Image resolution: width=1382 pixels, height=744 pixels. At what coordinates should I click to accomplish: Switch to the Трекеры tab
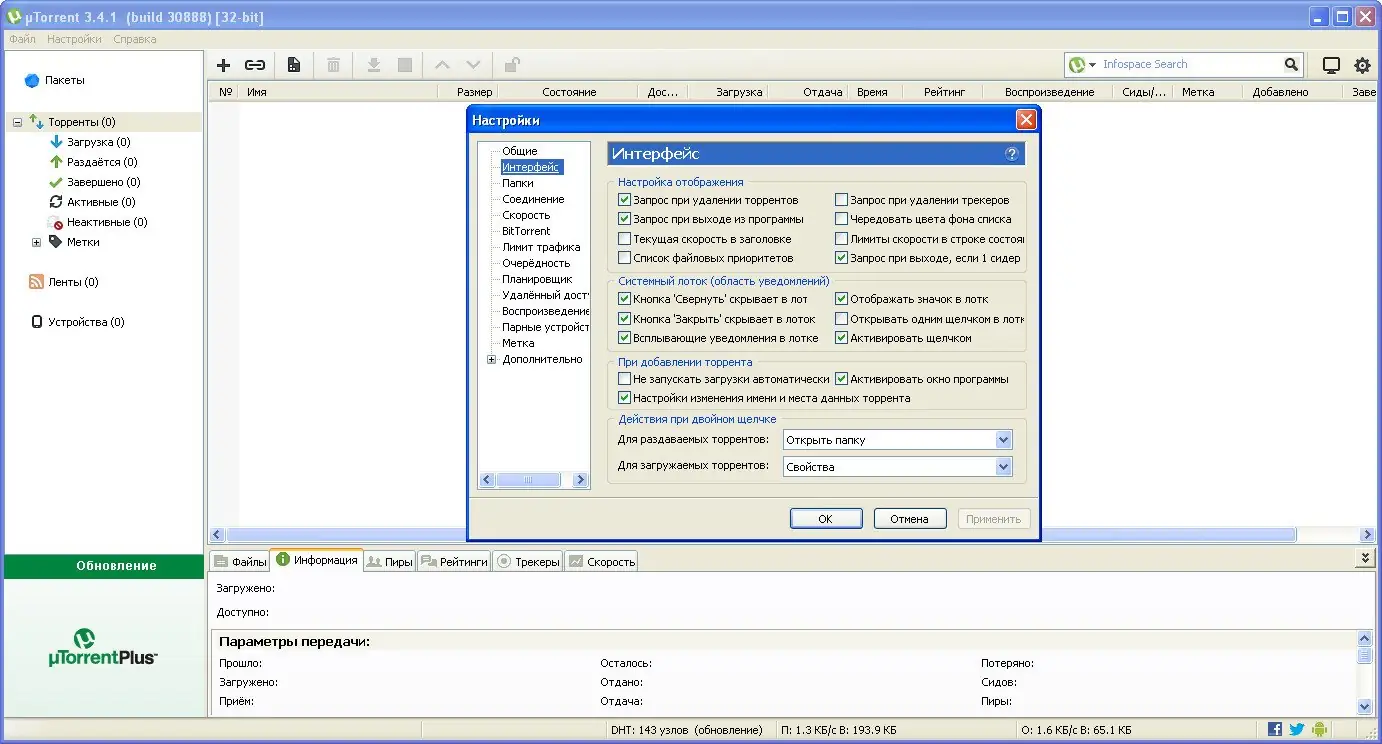click(x=528, y=562)
